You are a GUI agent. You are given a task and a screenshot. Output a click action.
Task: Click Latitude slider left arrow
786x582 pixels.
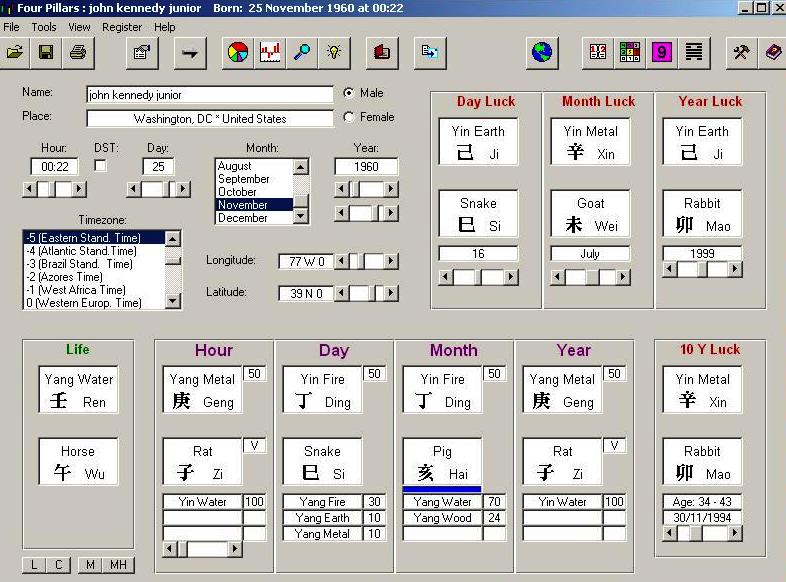pos(341,293)
